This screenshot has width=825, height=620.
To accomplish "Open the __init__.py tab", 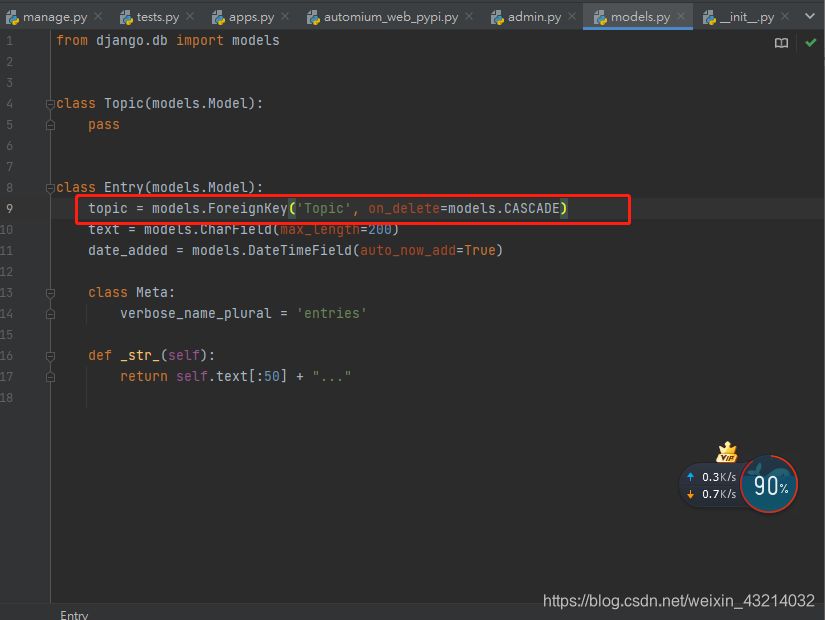I will (746, 17).
